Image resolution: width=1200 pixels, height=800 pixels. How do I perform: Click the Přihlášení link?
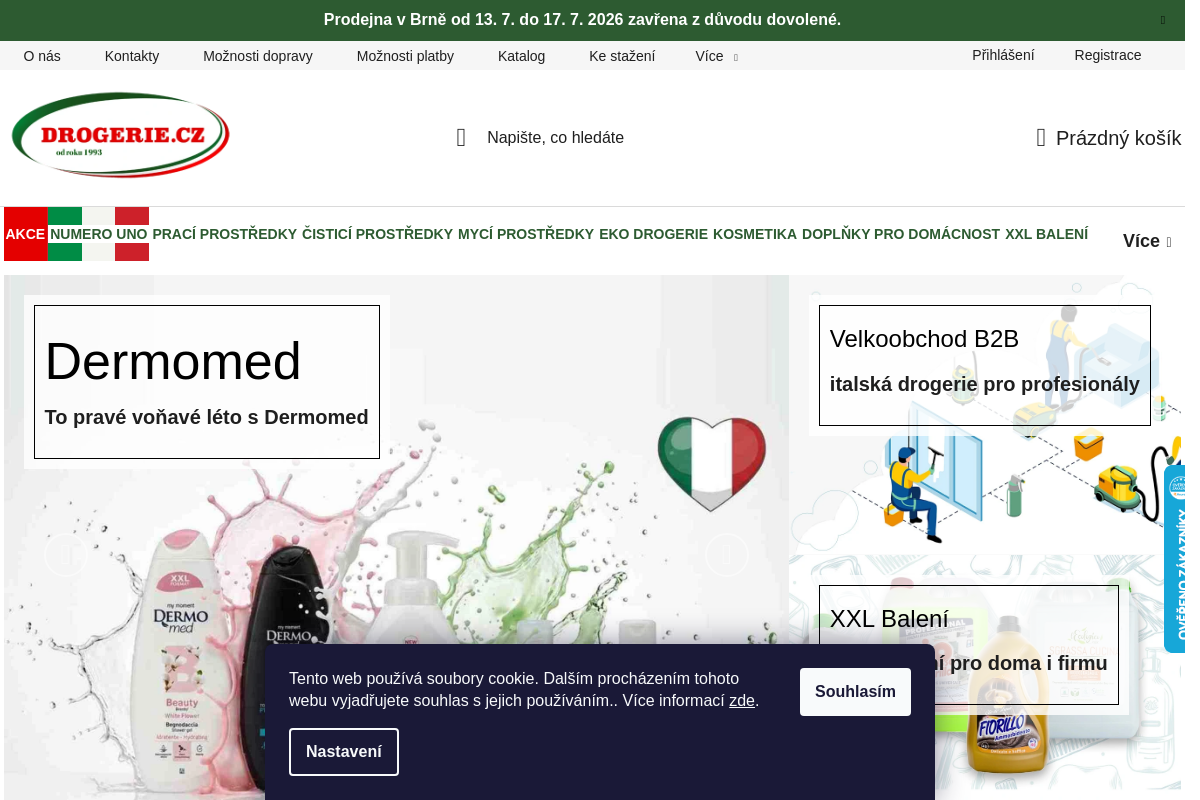point(1003,55)
